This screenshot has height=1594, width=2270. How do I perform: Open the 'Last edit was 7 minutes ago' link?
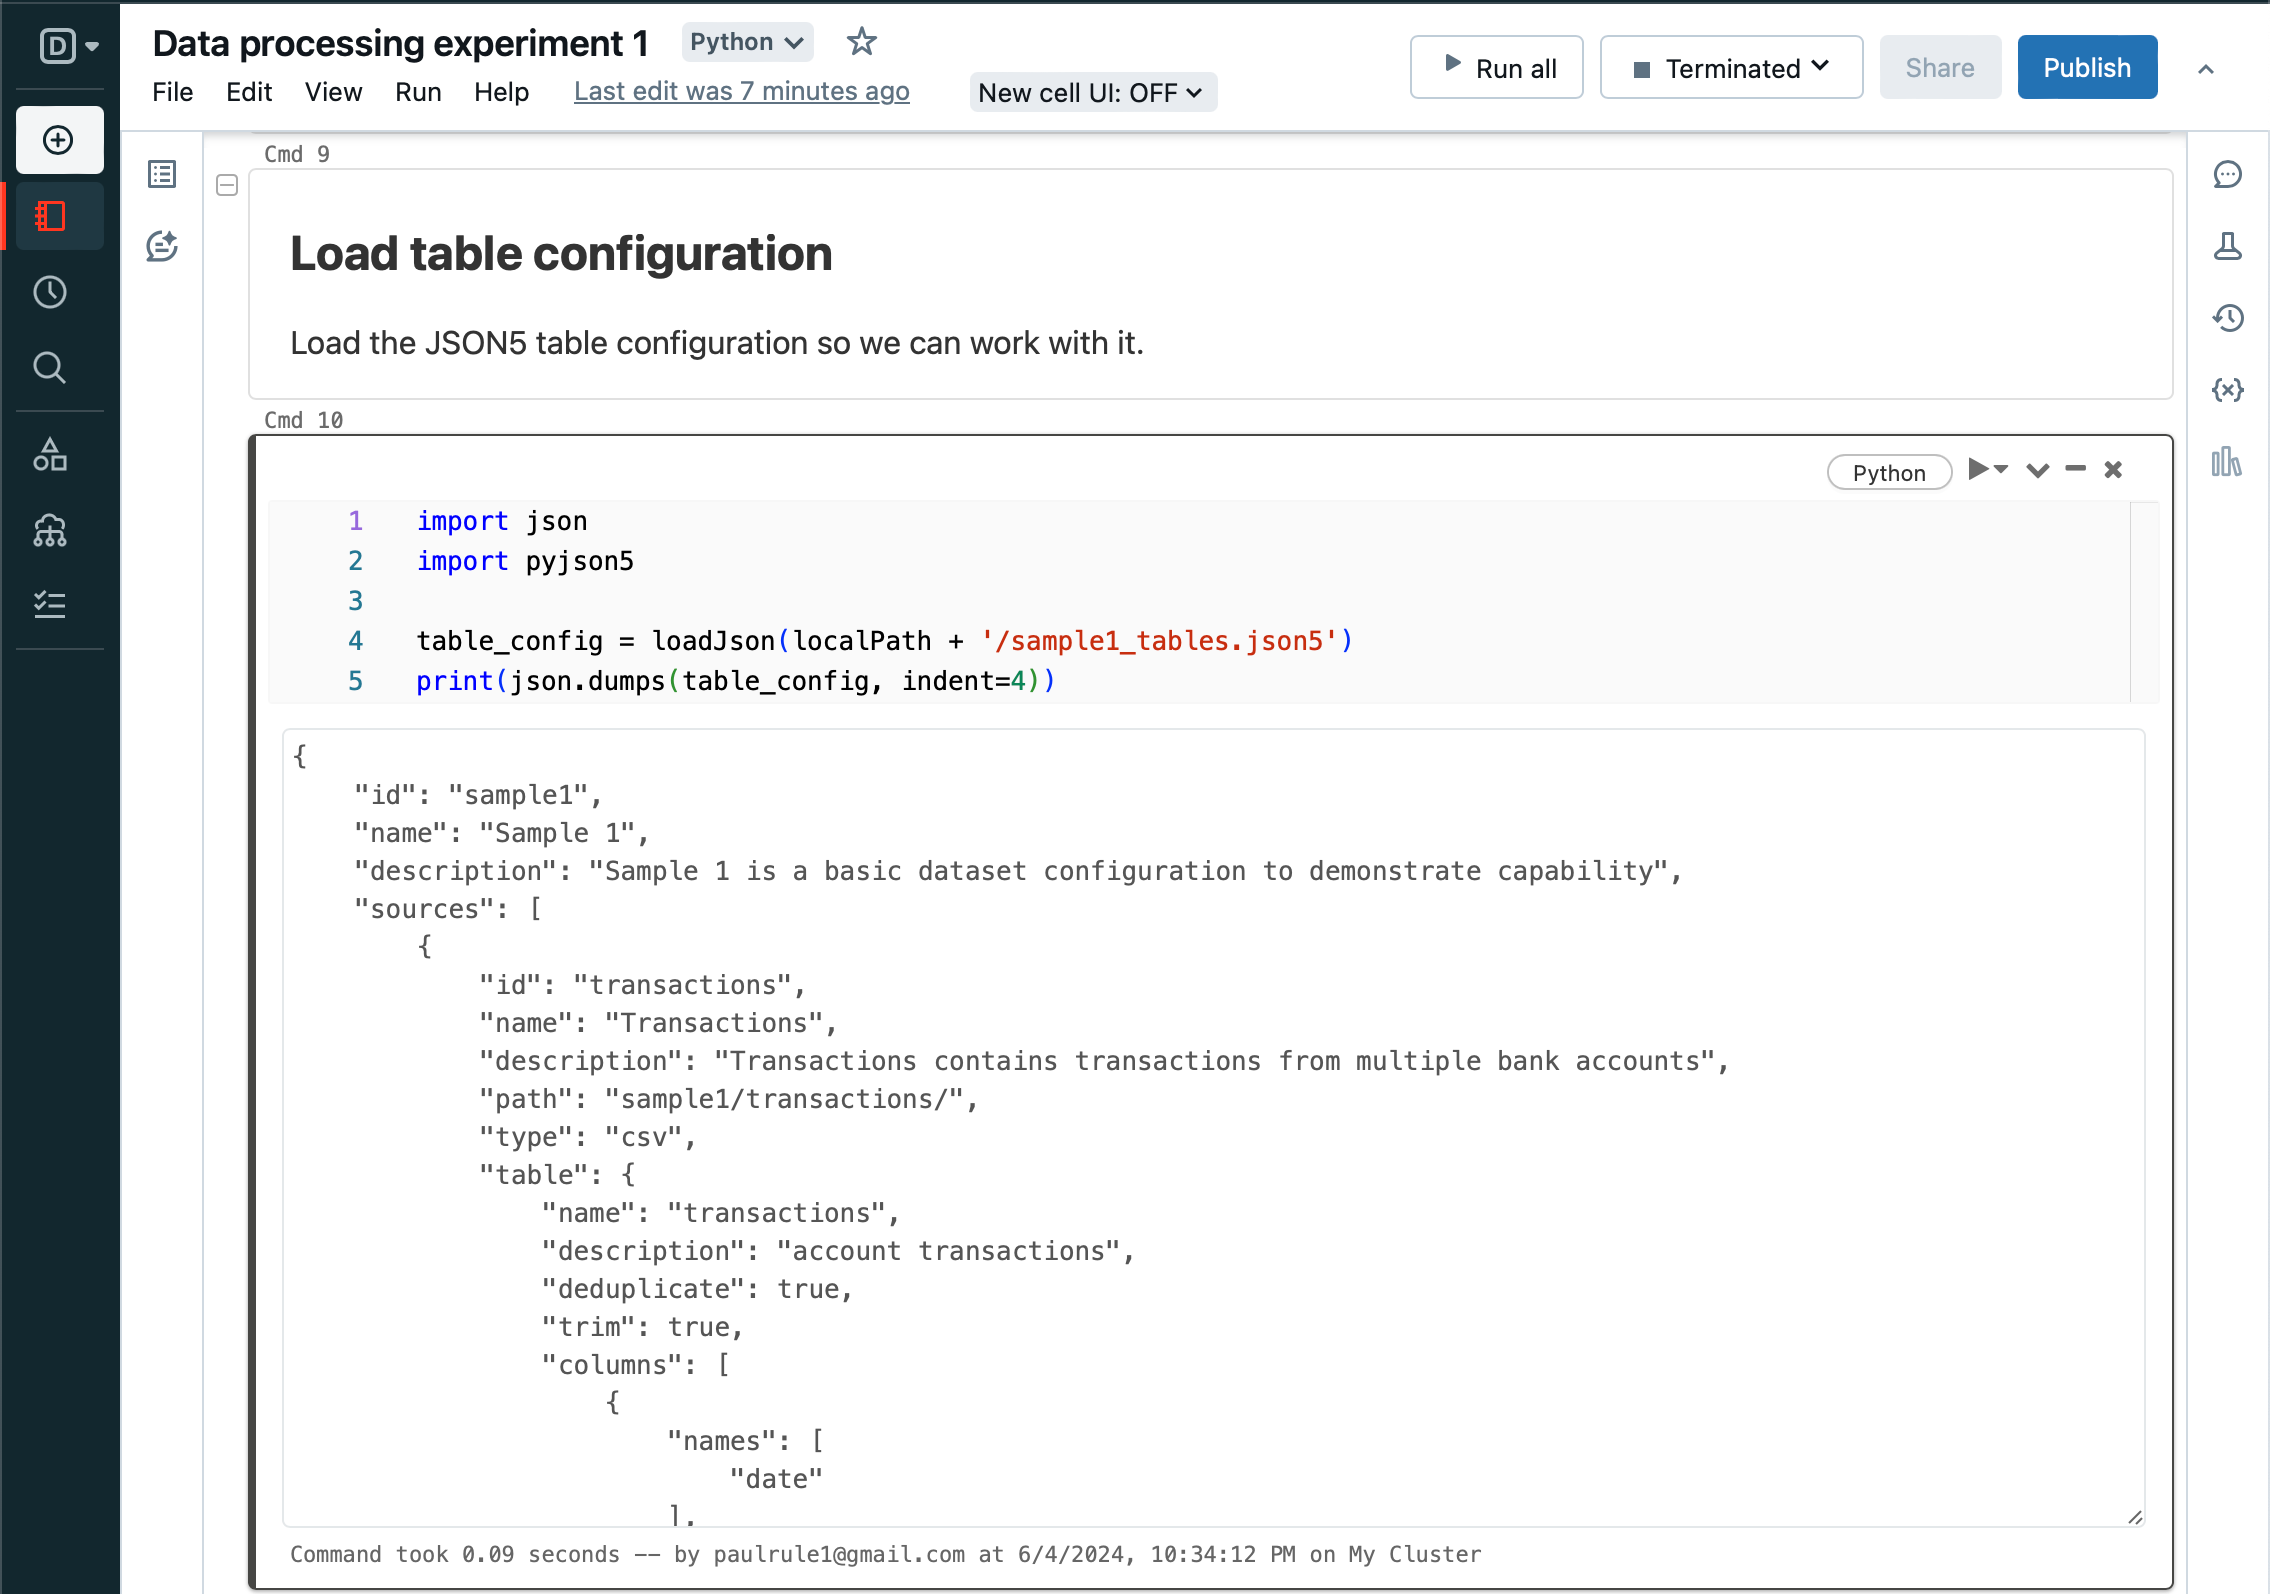(x=741, y=92)
